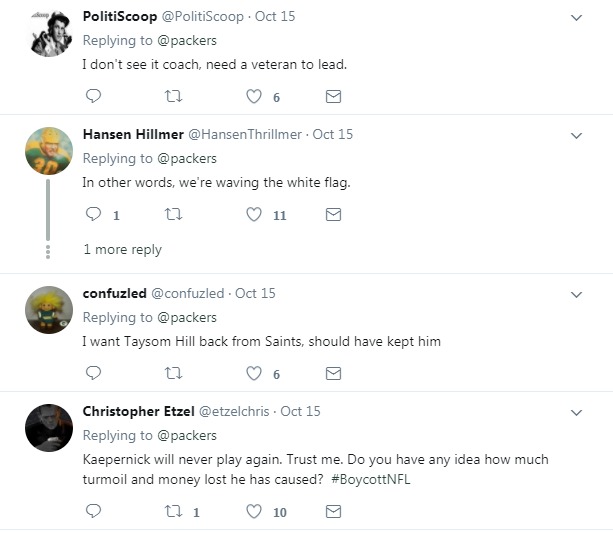
Task: Open the chevron menu on Christopher Etzel's tweet
Action: (x=576, y=412)
